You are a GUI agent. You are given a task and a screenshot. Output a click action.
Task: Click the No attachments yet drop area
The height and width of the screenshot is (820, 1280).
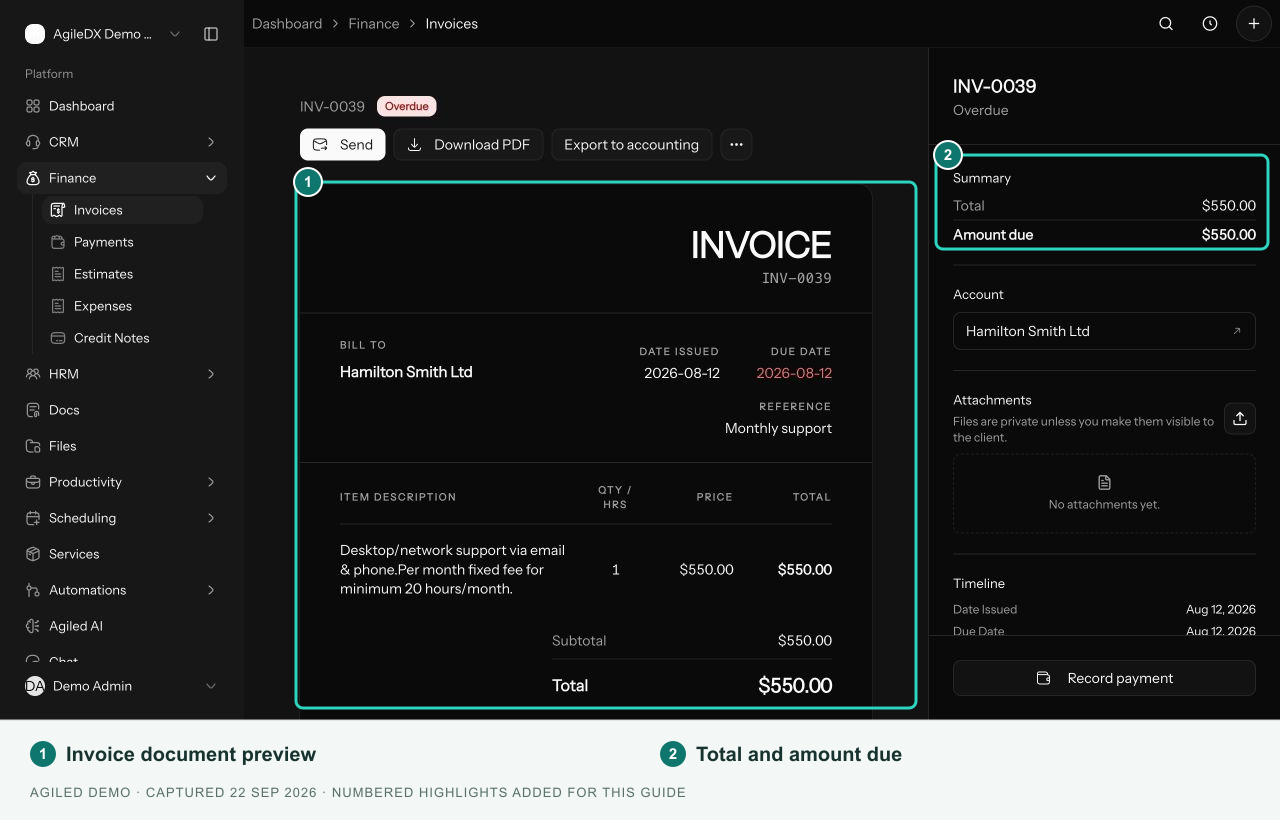click(1104, 494)
